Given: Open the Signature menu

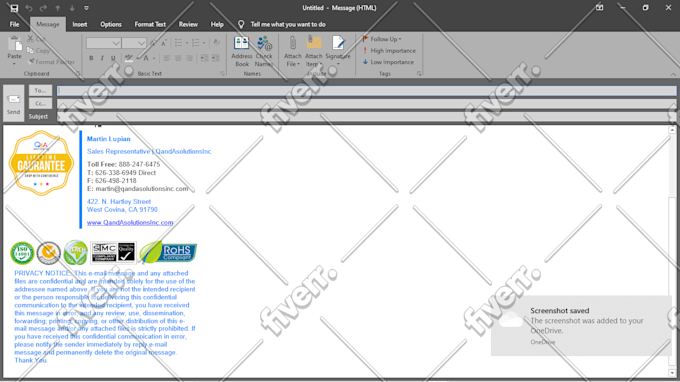Looking at the screenshot, I should (338, 52).
